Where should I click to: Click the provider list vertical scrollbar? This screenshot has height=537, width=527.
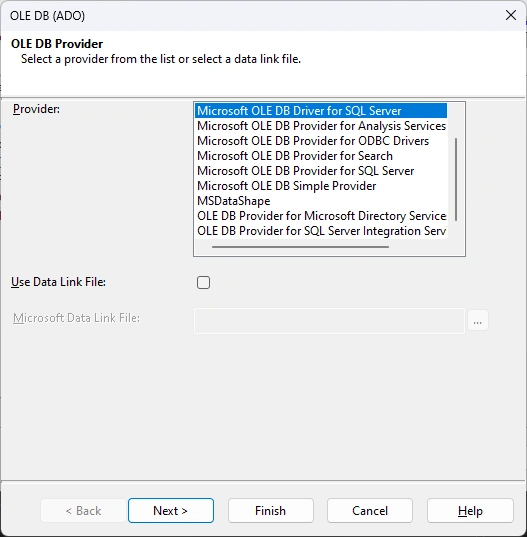point(456,179)
